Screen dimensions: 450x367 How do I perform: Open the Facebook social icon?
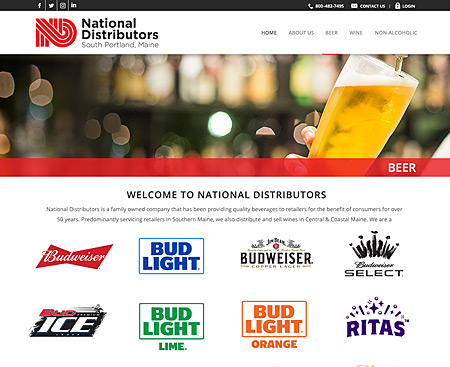pyautogui.click(x=40, y=5)
